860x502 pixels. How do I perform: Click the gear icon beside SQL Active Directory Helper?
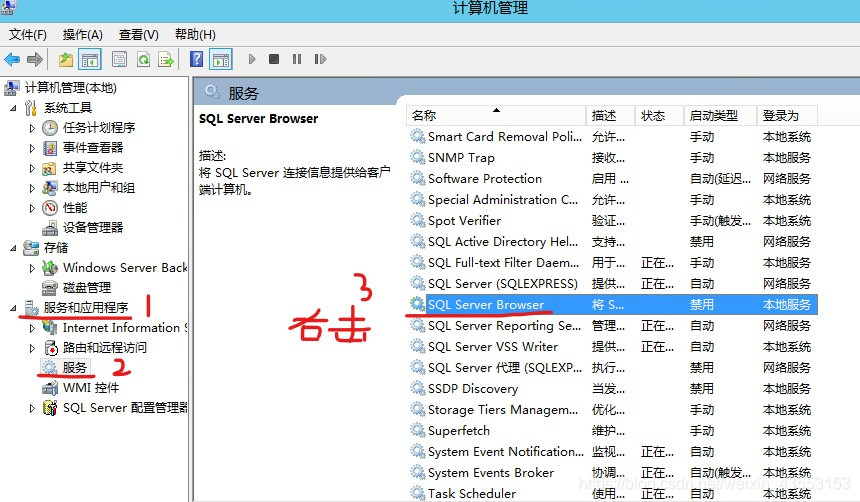418,241
